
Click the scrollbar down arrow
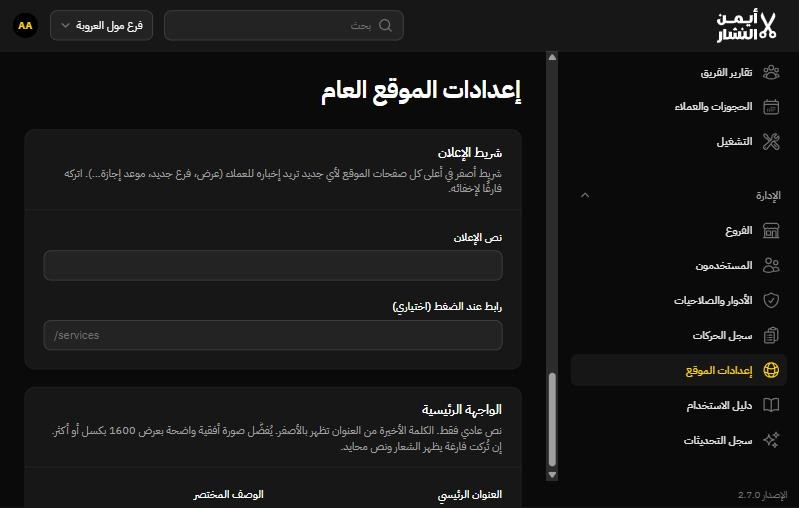[552, 475]
